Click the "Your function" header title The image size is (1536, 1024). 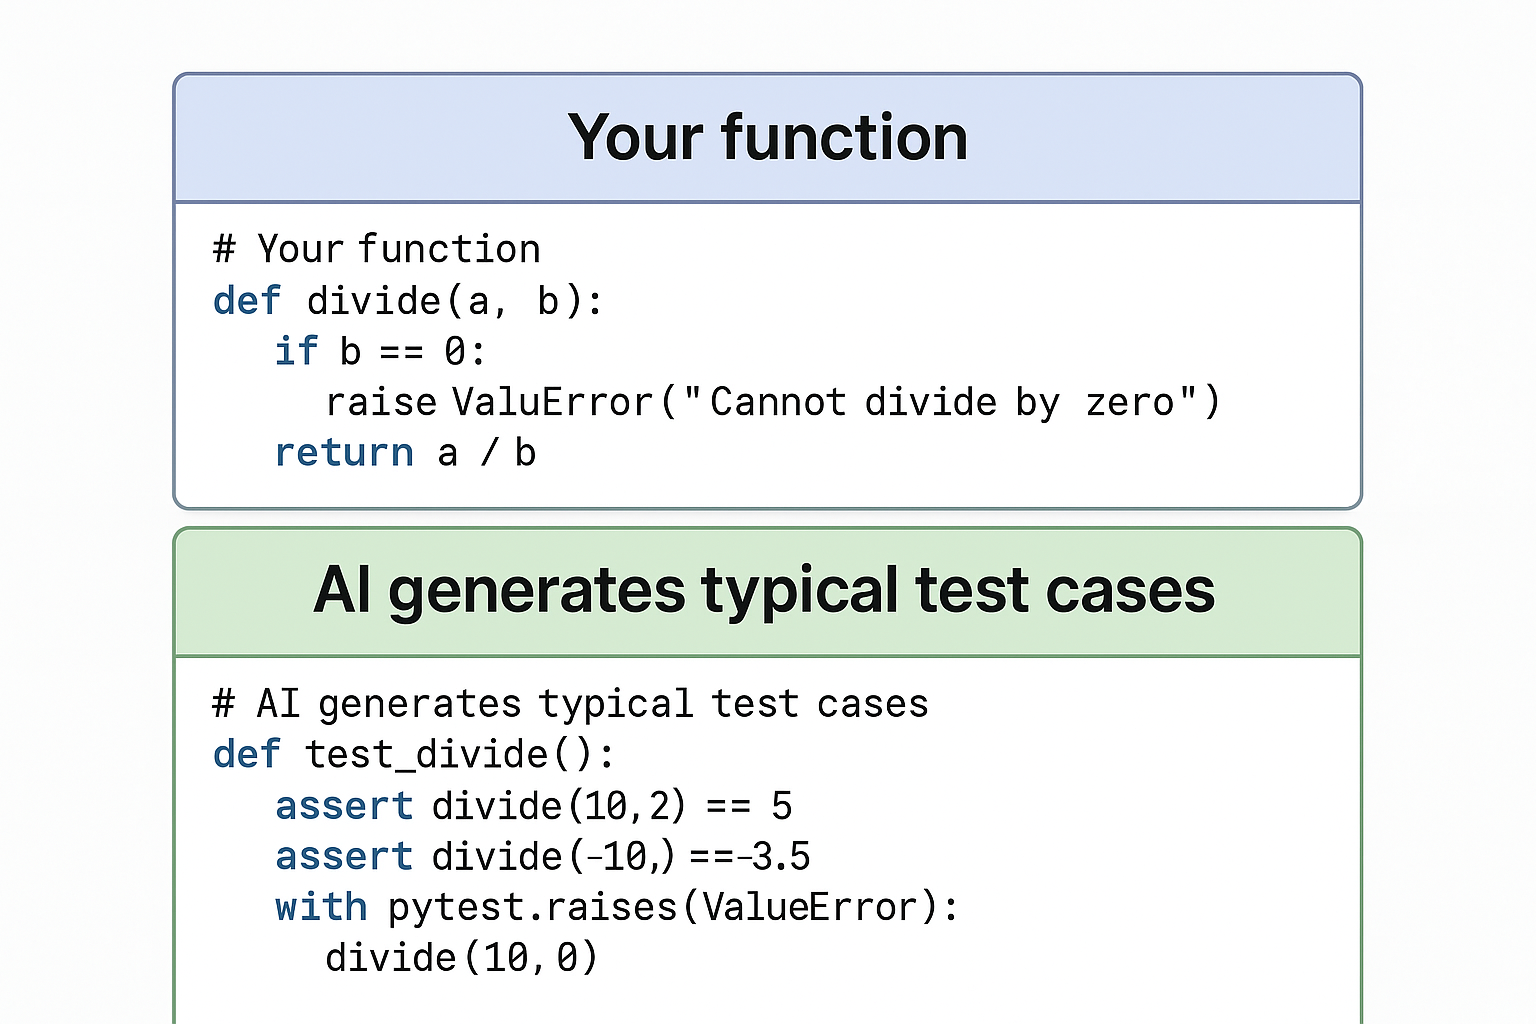(x=768, y=137)
